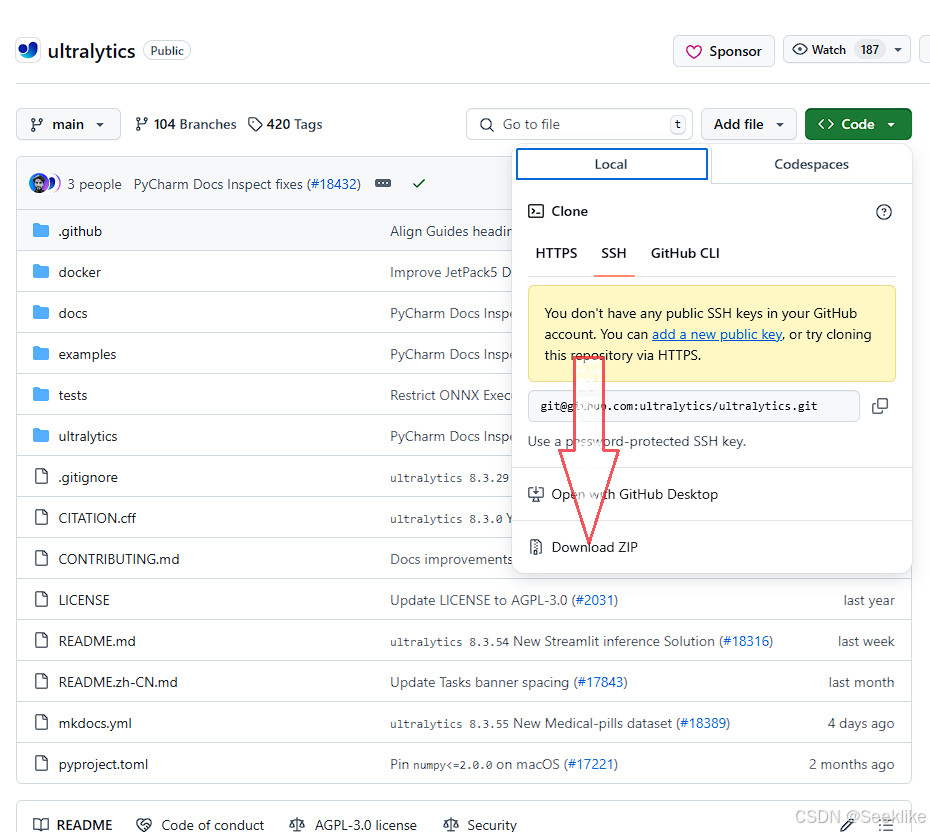This screenshot has height=832, width=930.
Task: Open the #17221 pull request link
Action: click(591, 764)
